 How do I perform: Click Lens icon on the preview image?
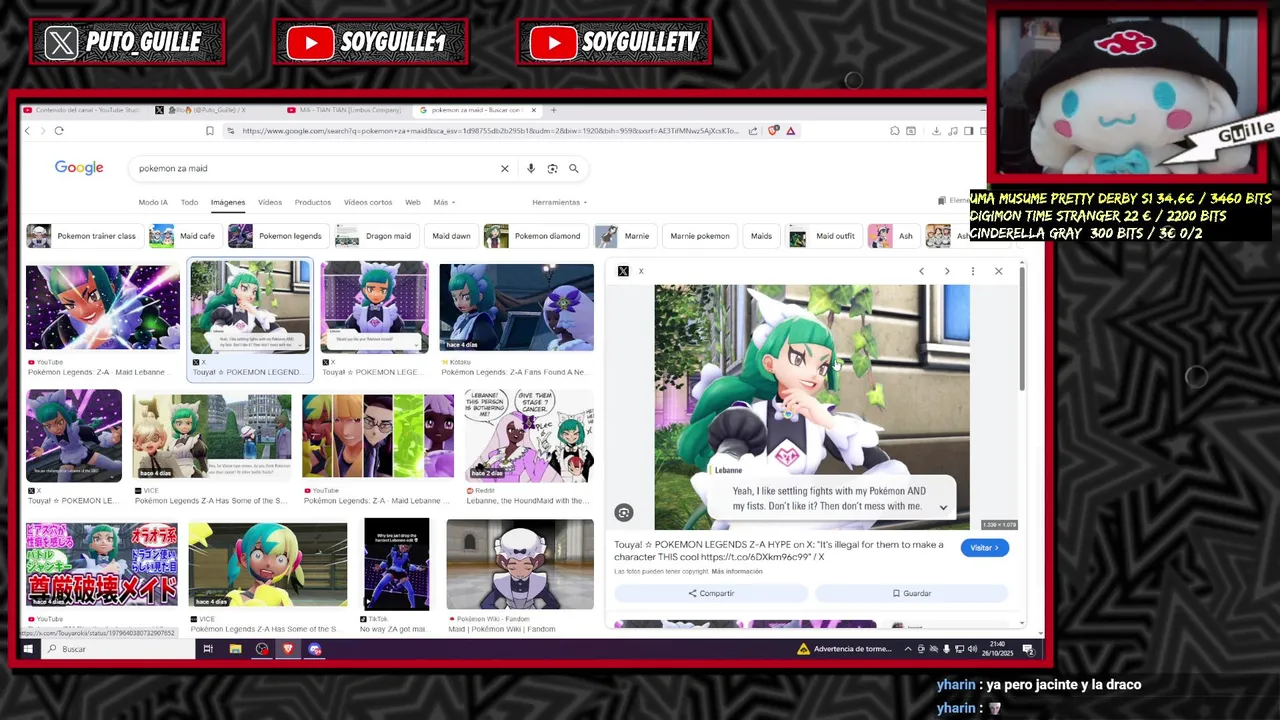point(624,513)
